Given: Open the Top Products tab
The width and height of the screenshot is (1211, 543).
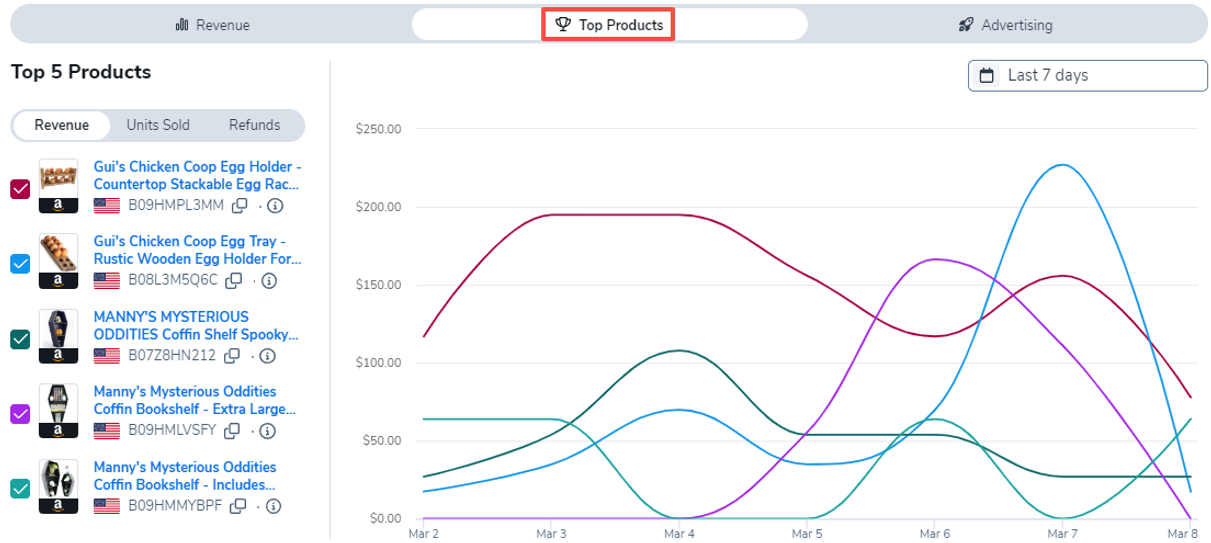Looking at the screenshot, I should [x=609, y=25].
